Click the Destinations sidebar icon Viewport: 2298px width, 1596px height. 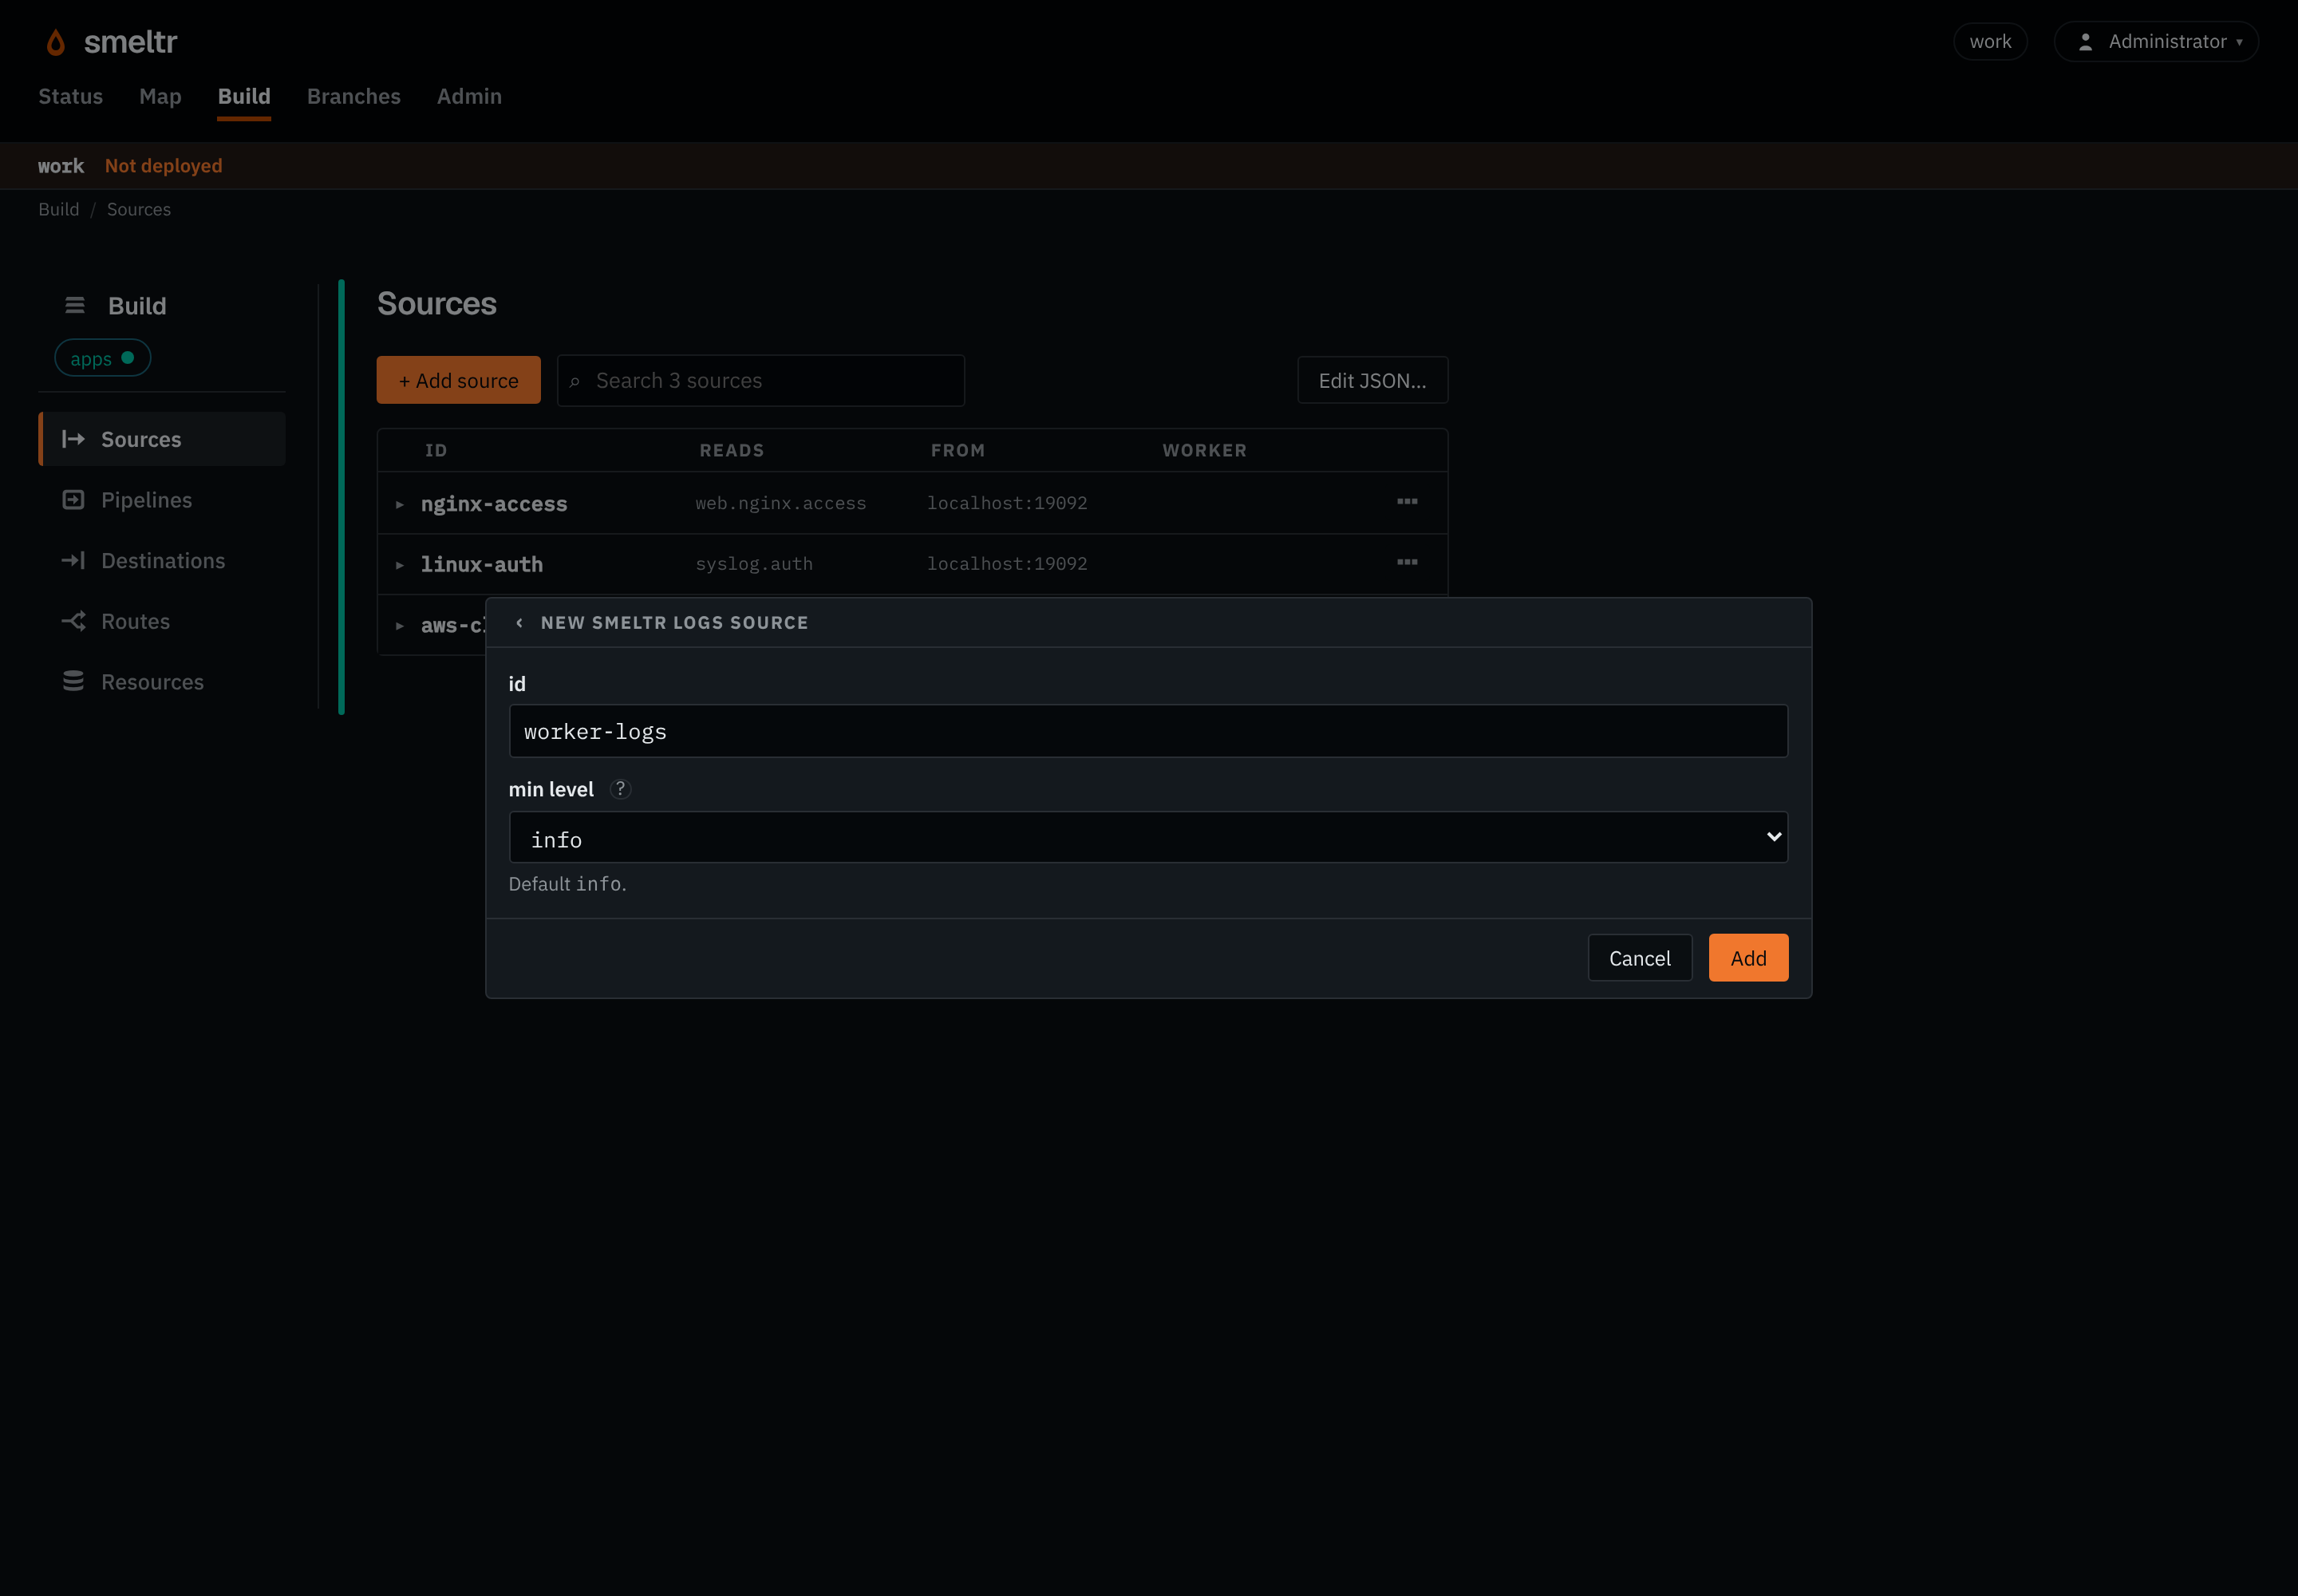[x=73, y=561]
